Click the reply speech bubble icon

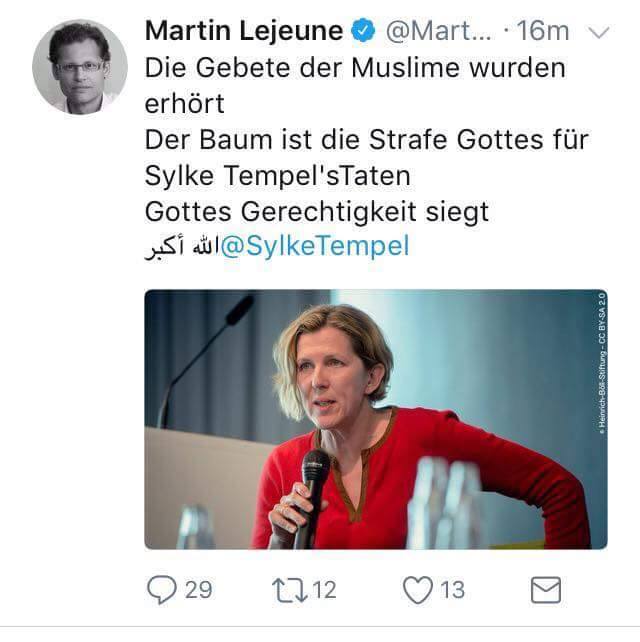(162, 590)
